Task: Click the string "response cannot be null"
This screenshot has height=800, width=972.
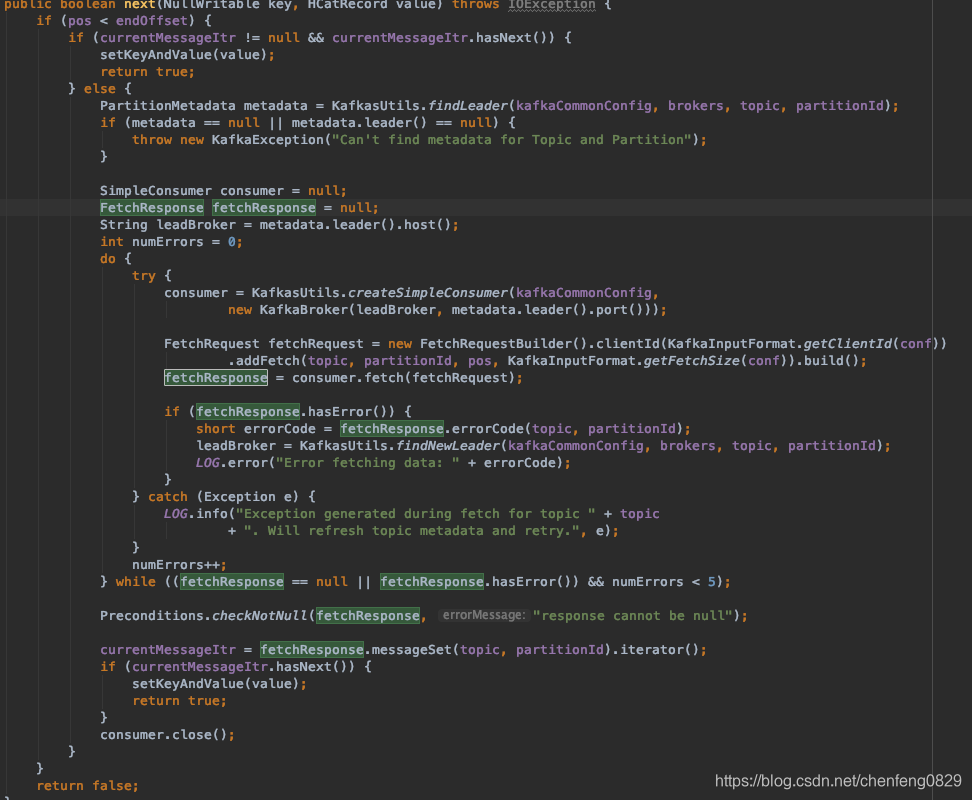Action: 634,615
